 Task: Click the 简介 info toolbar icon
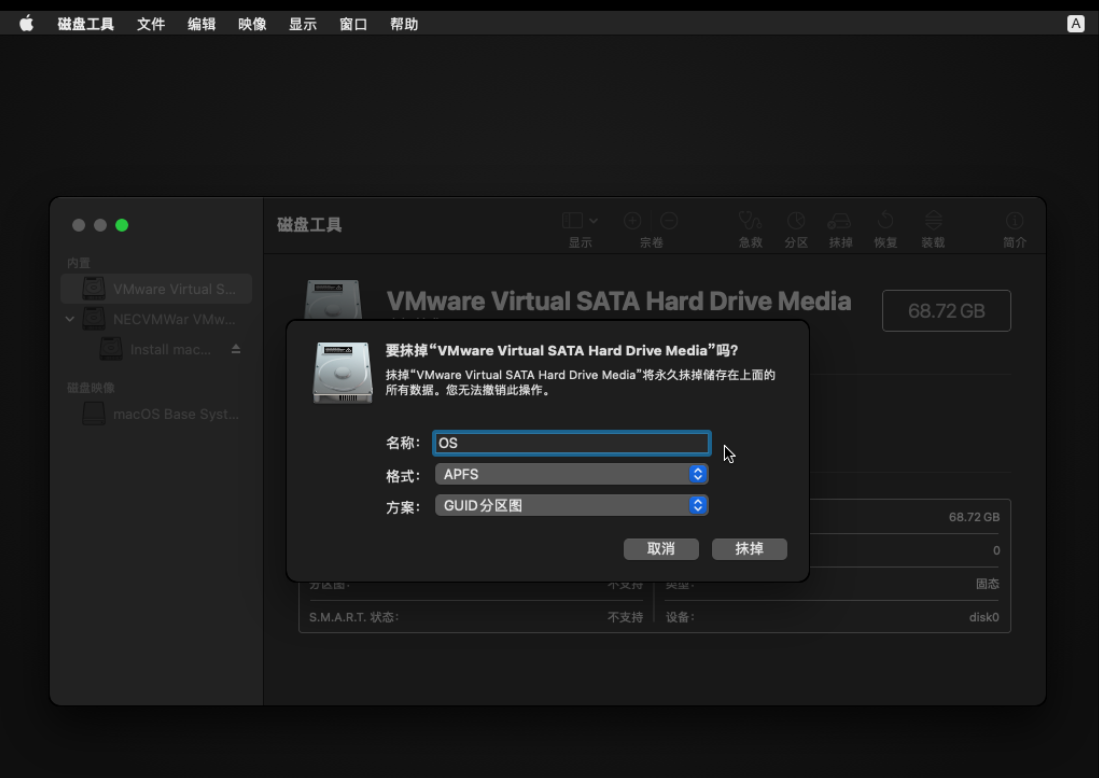click(1014, 221)
